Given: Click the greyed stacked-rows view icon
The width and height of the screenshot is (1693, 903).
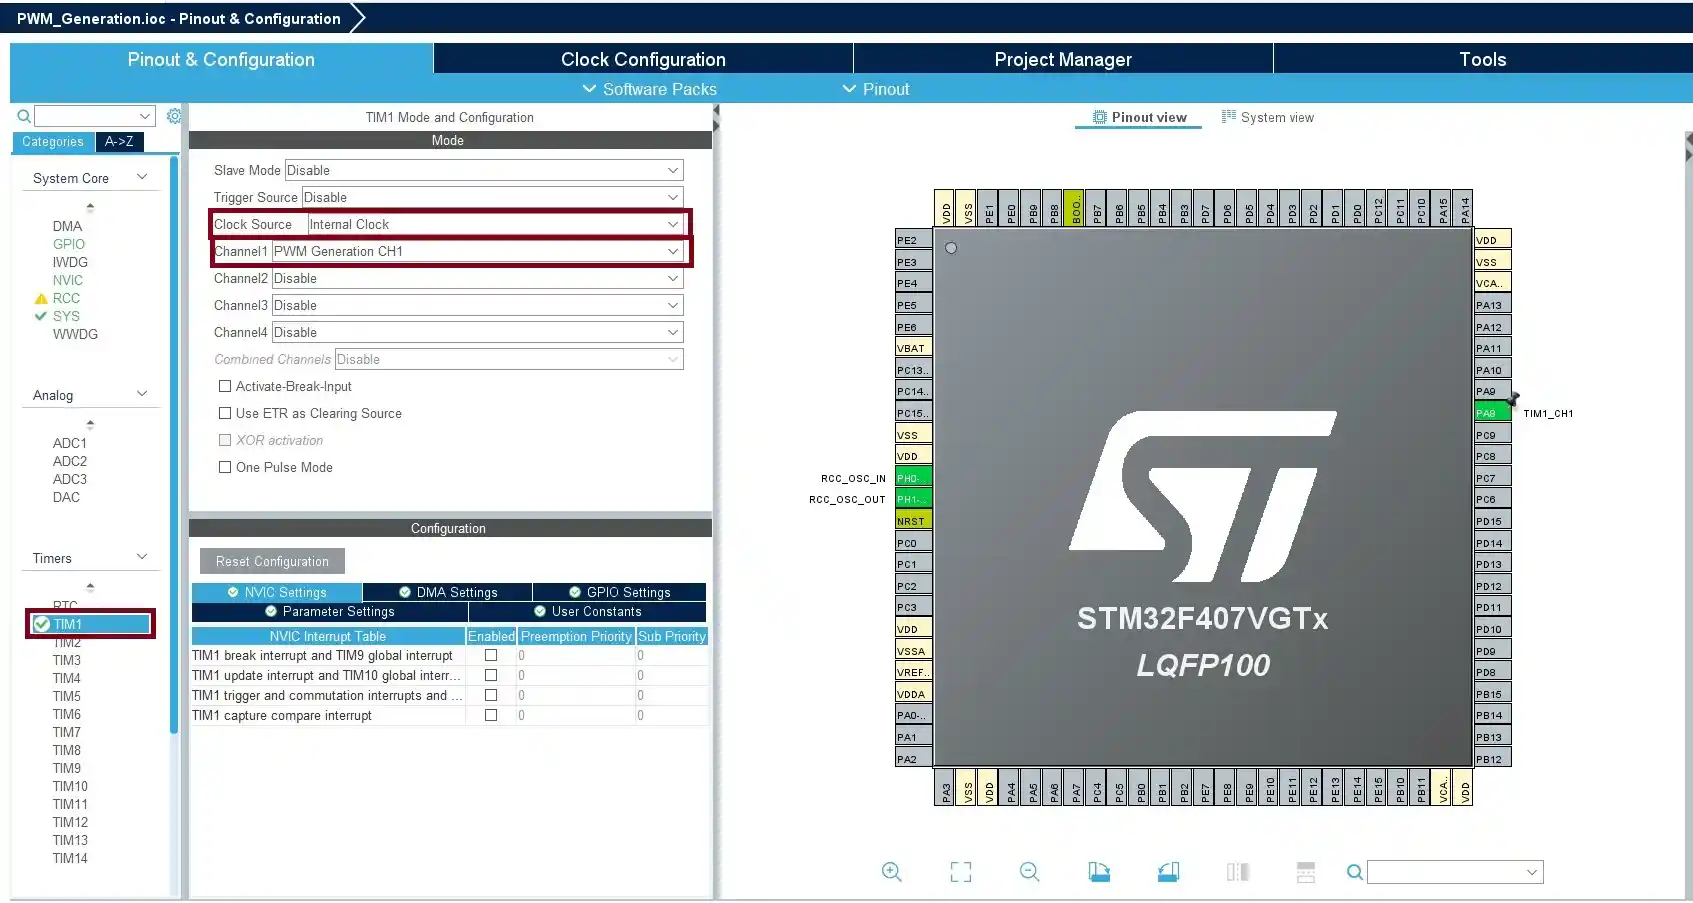Looking at the screenshot, I should tap(1306, 872).
